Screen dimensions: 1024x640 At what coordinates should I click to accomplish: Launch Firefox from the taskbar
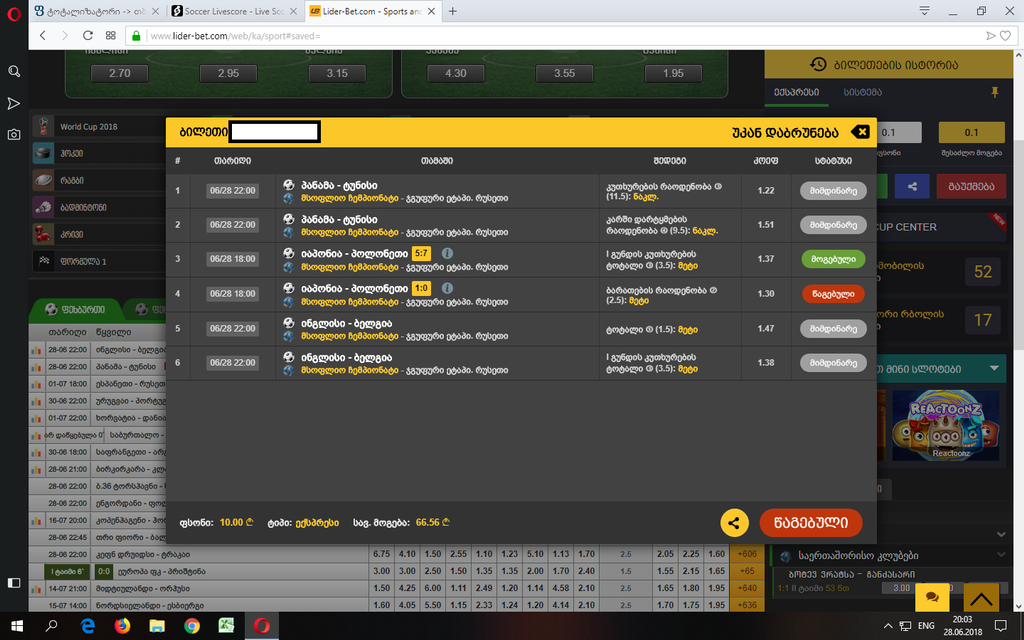pyautogui.click(x=122, y=626)
